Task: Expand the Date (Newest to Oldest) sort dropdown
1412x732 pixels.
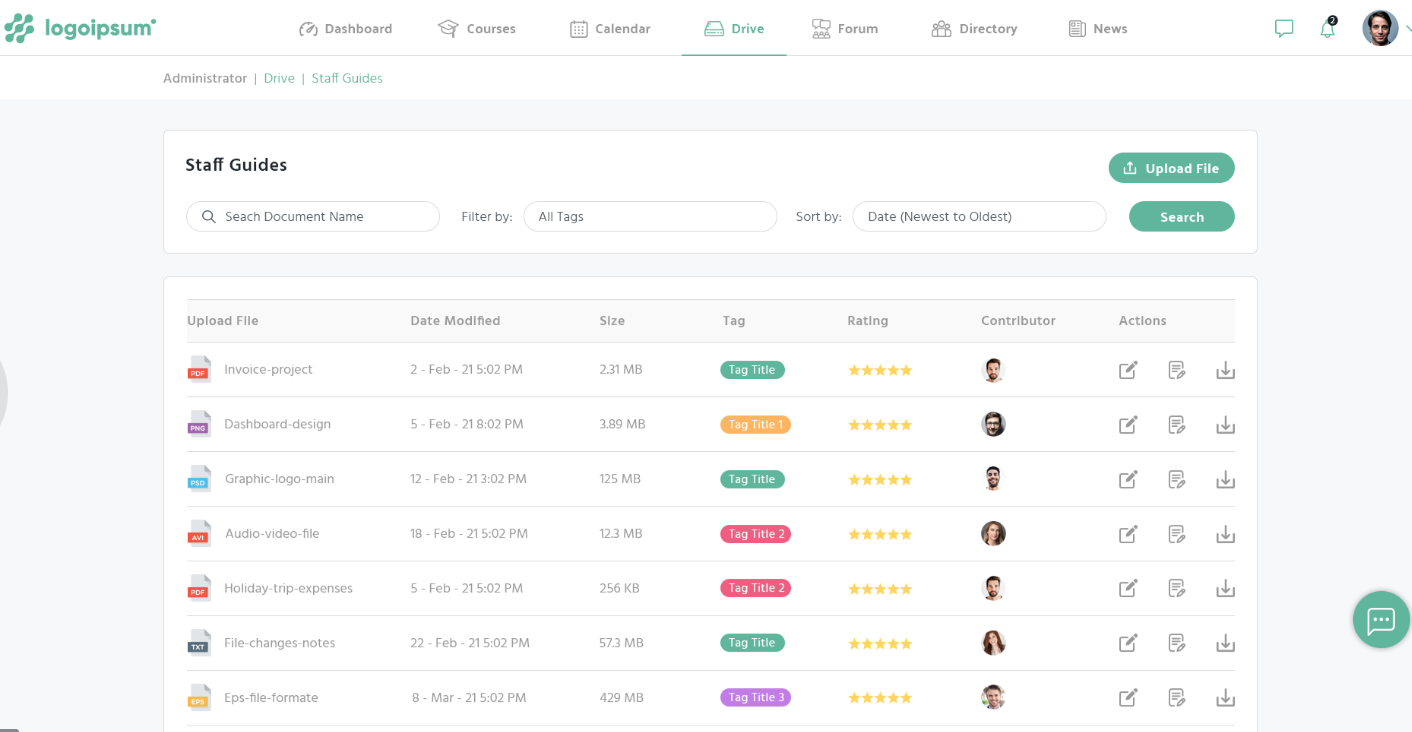Action: coord(979,217)
